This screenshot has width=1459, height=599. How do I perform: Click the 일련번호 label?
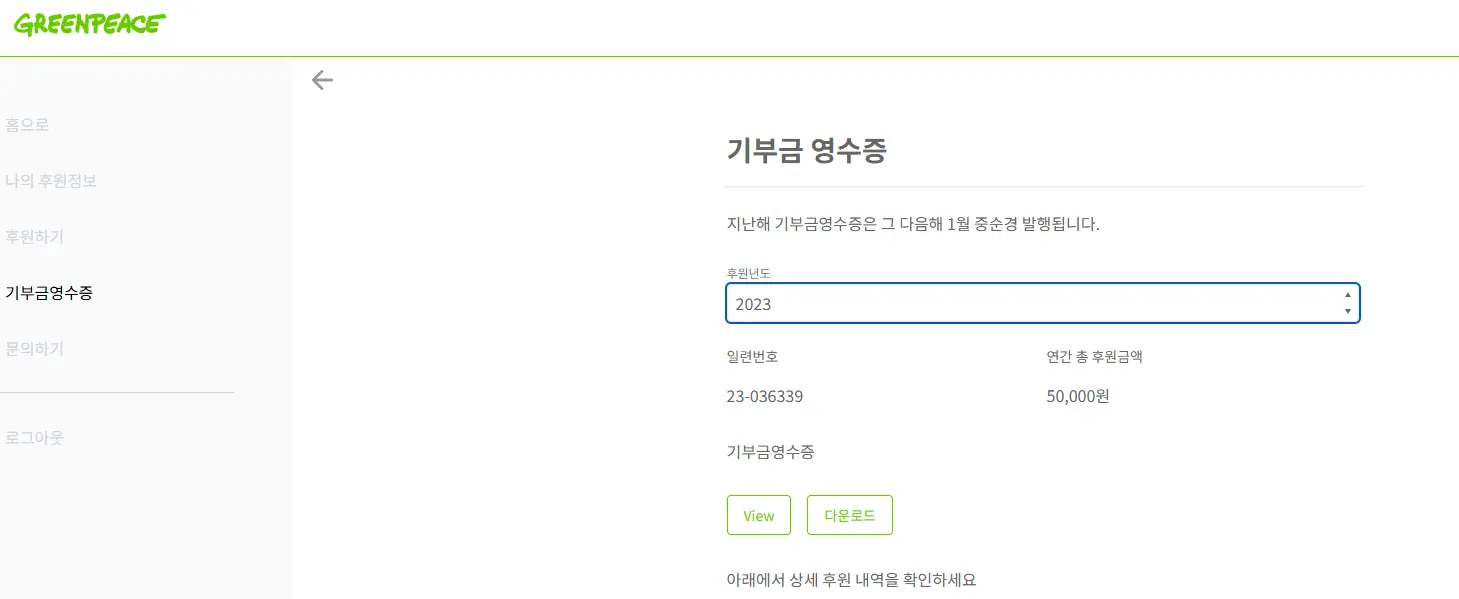click(752, 355)
